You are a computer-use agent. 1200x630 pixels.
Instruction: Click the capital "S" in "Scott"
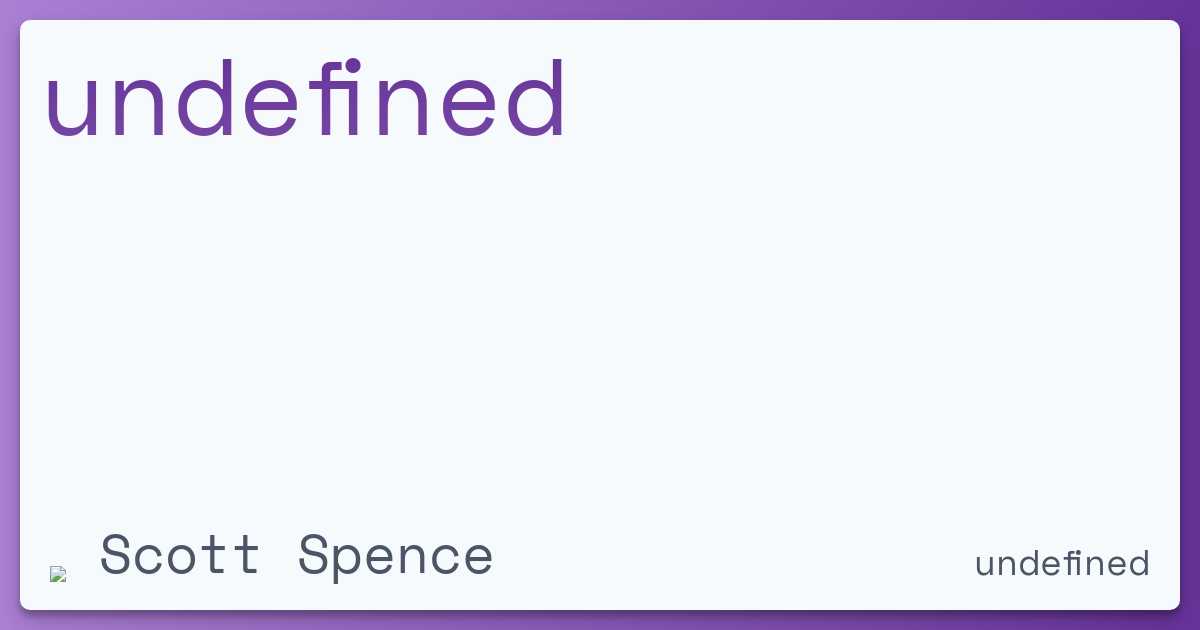(x=118, y=555)
